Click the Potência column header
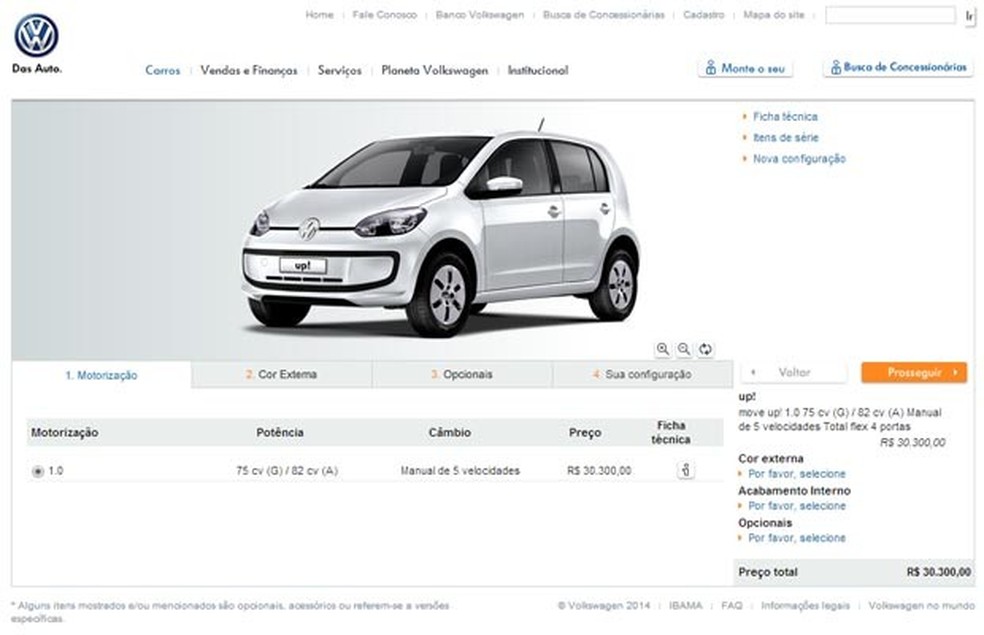984x635 pixels. (x=280, y=432)
